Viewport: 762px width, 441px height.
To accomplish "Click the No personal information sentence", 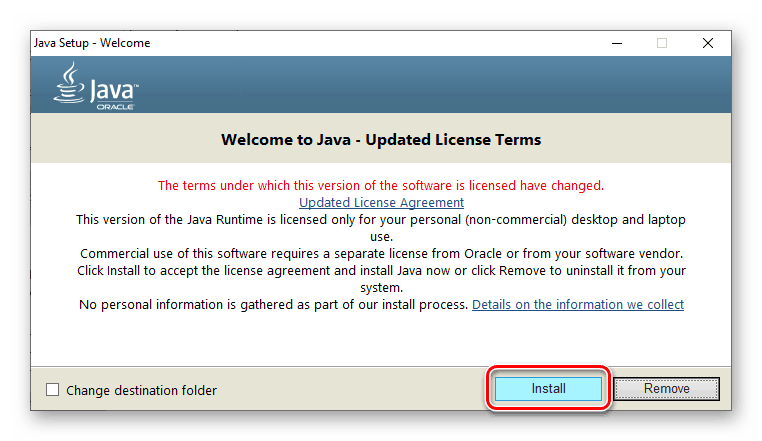I will 273,304.
